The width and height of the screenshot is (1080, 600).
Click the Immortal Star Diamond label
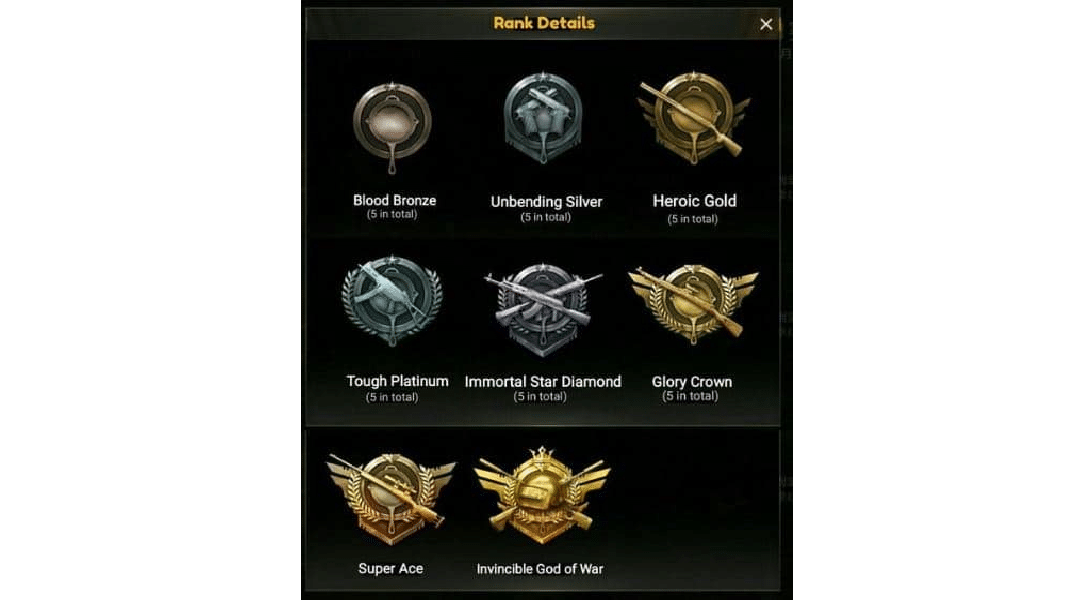(543, 382)
